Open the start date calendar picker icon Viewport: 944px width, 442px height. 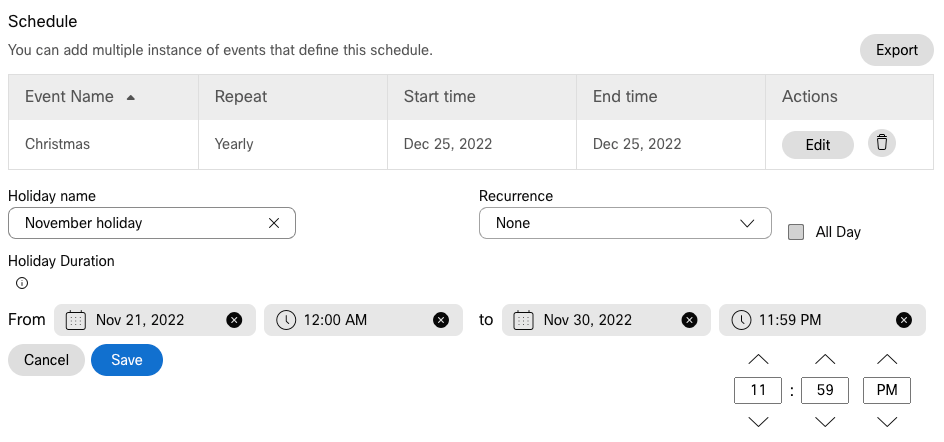[75, 320]
